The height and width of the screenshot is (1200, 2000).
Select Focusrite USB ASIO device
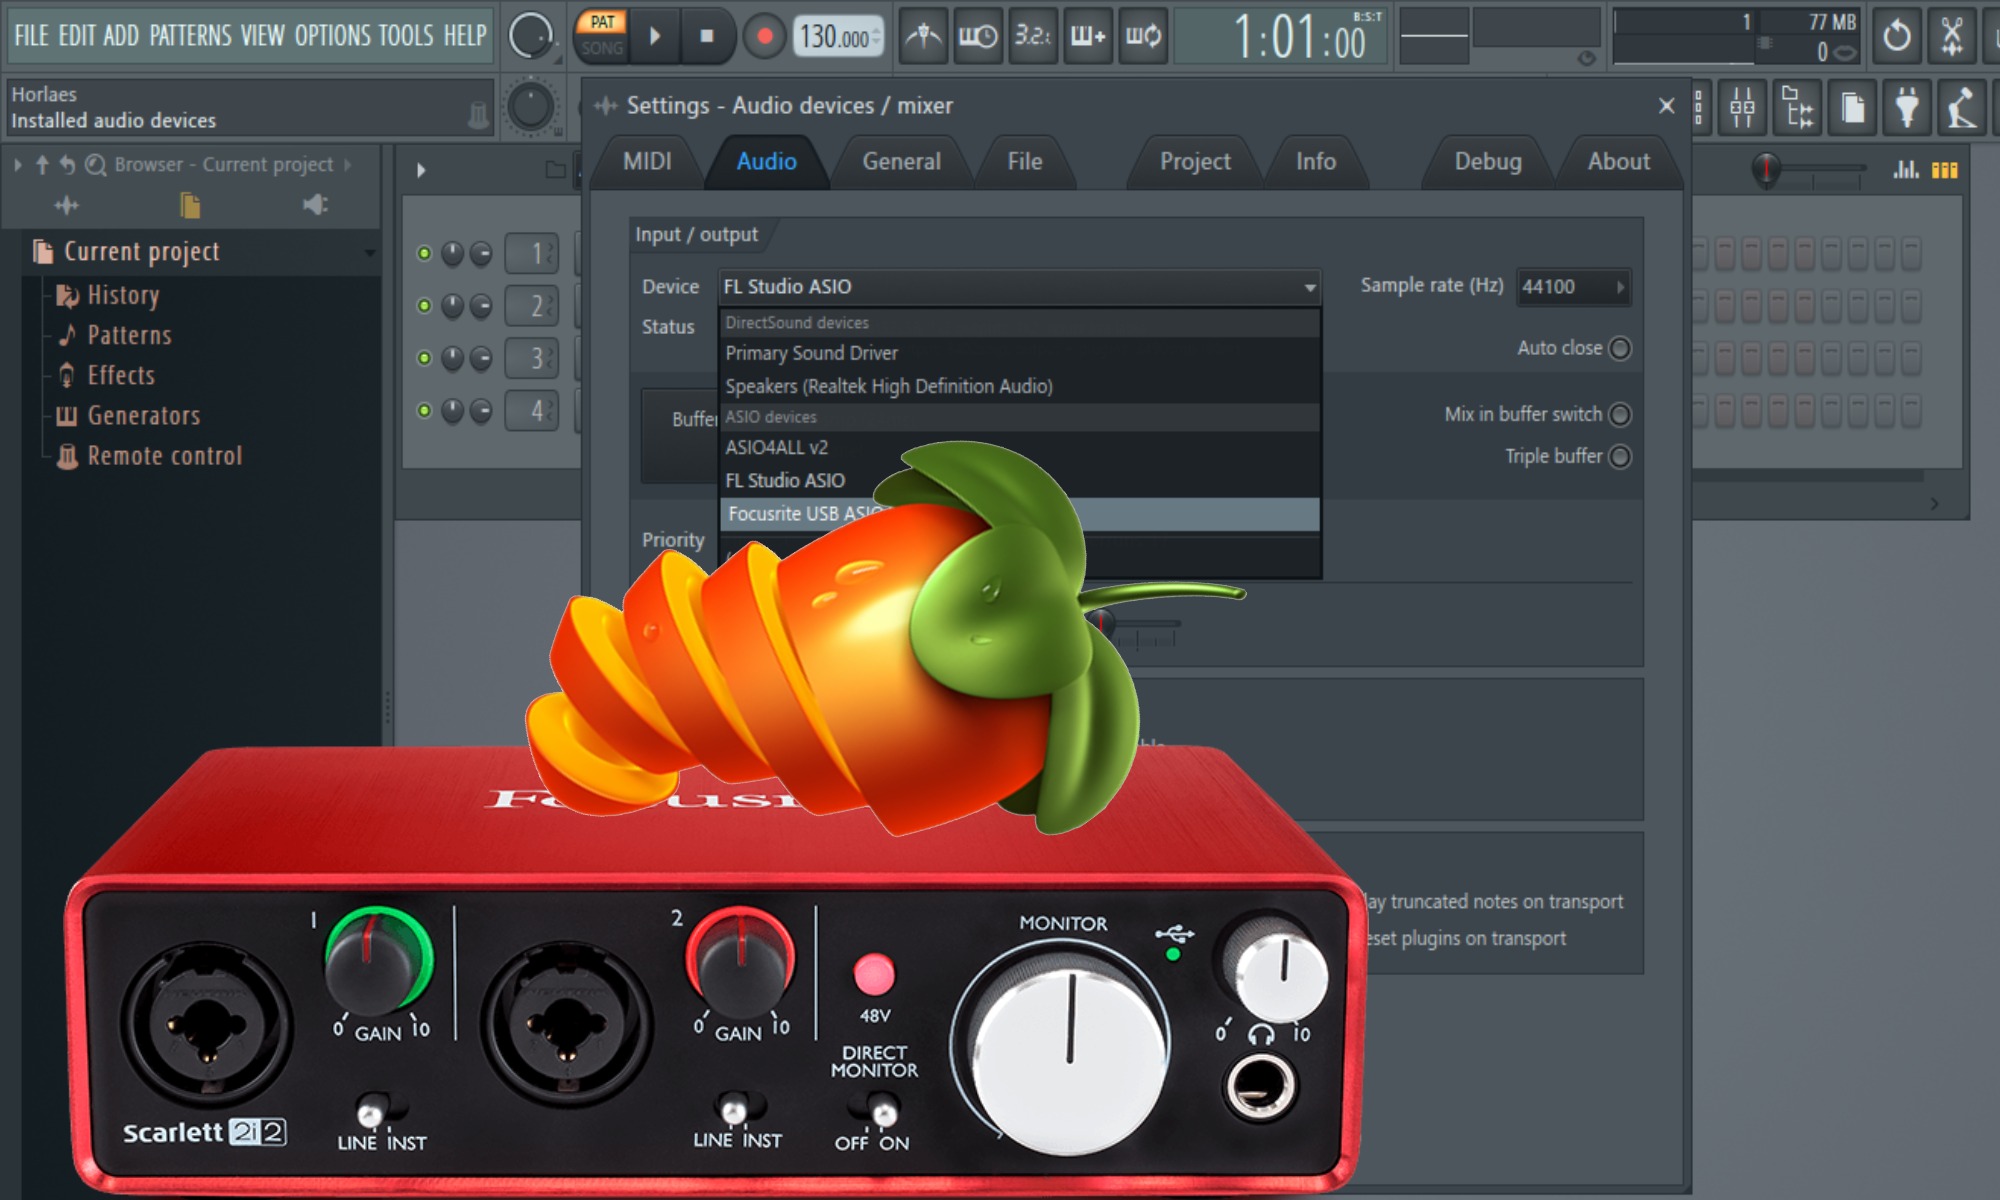(1019, 514)
